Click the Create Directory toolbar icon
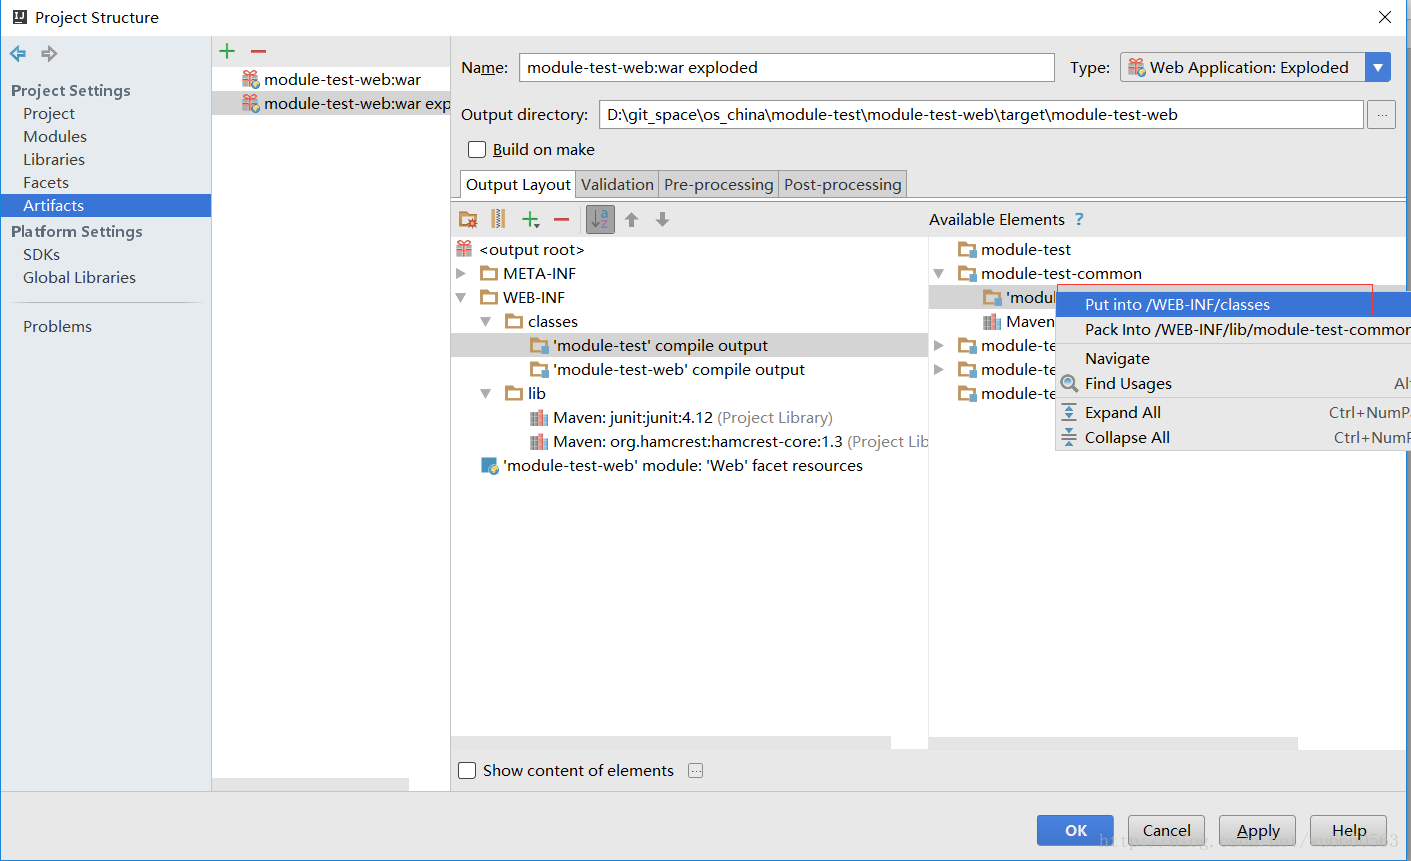Image resolution: width=1411 pixels, height=861 pixels. pyautogui.click(x=468, y=220)
